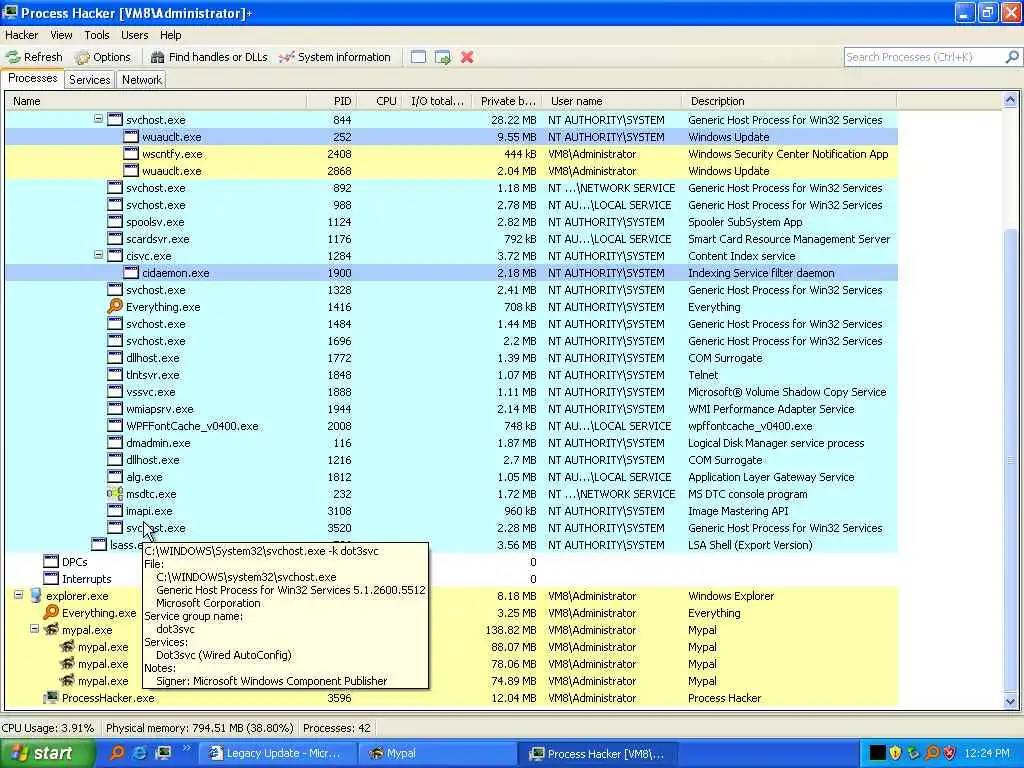This screenshot has width=1024, height=768.
Task: Open the Hacker menu
Action: [22, 35]
